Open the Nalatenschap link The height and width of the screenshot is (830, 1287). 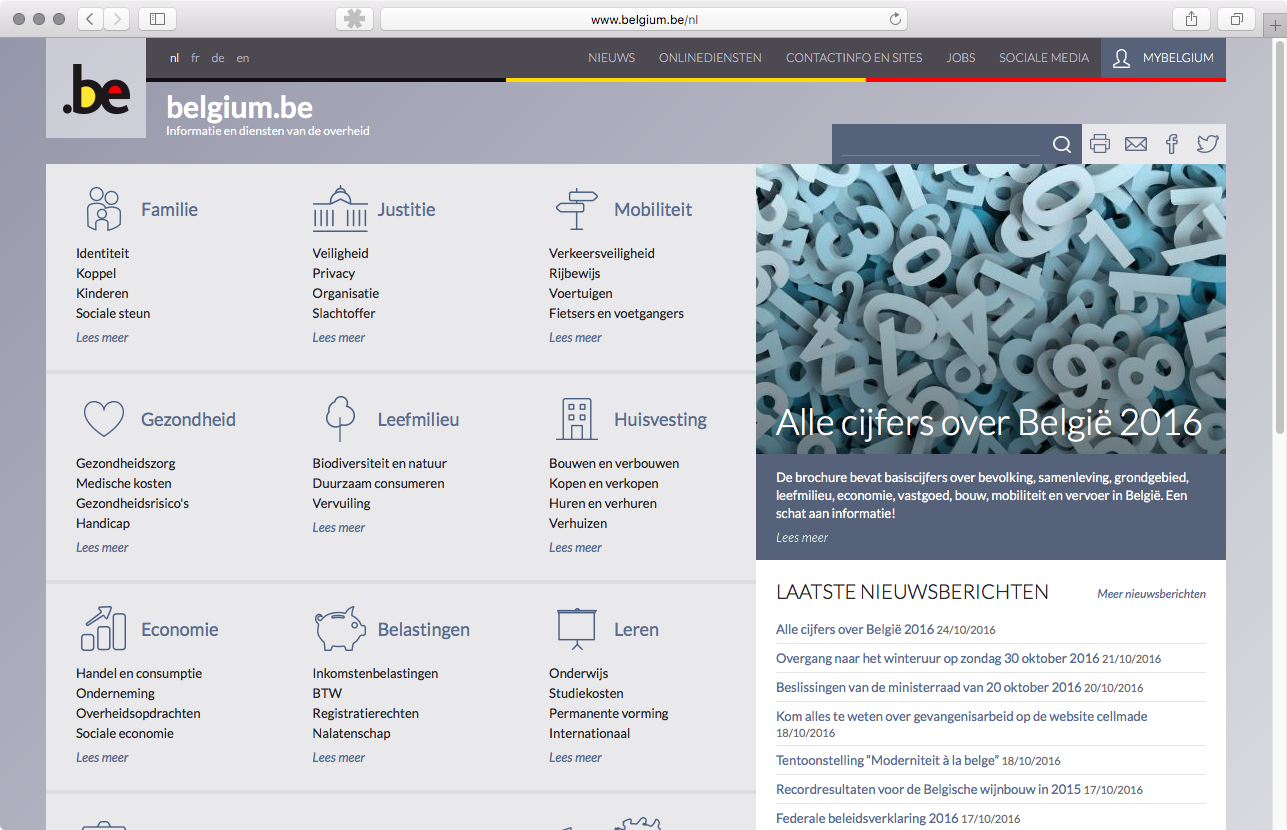click(351, 734)
